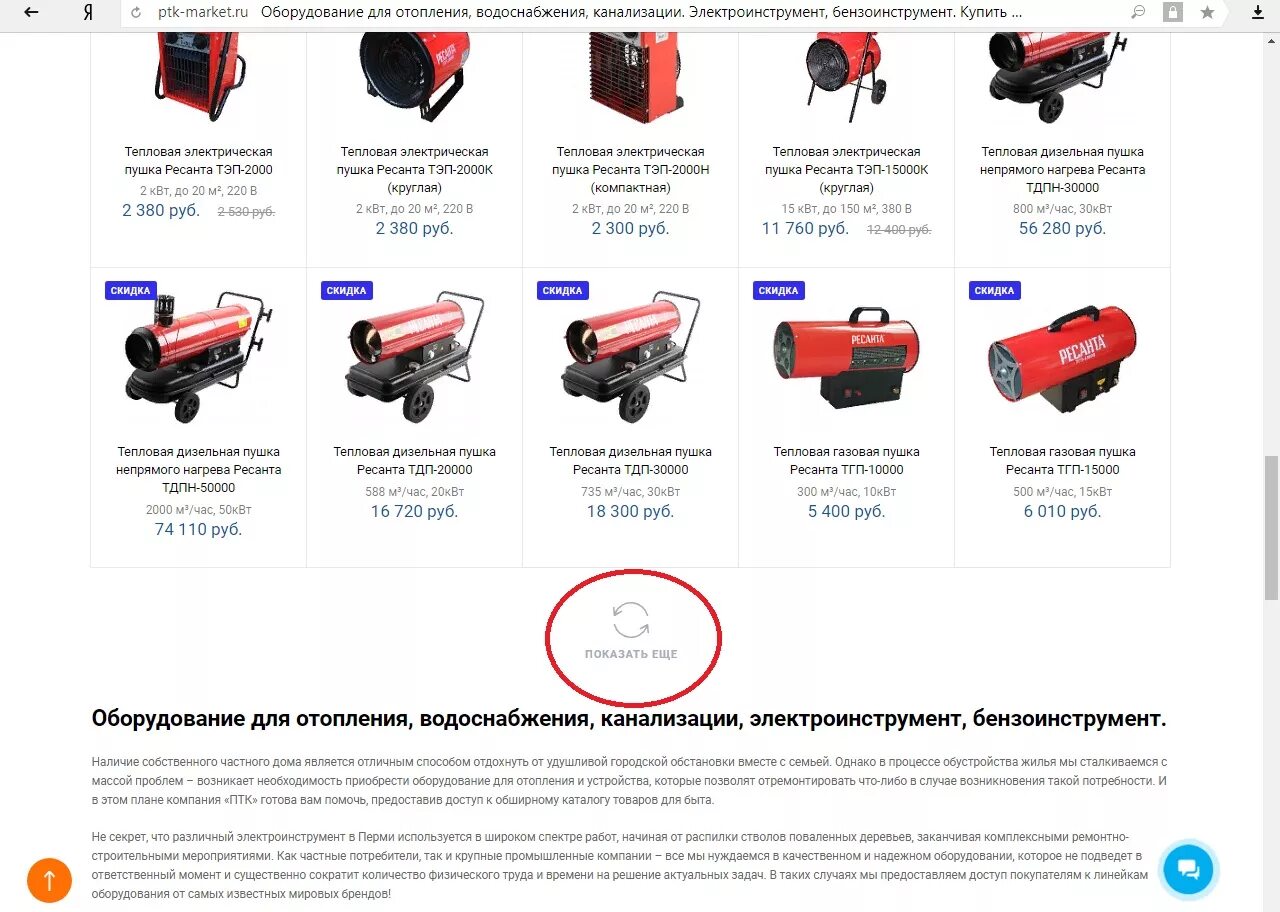Screen dimensions: 1280x912
Task: Click the Показать еще button
Action: coord(631,654)
